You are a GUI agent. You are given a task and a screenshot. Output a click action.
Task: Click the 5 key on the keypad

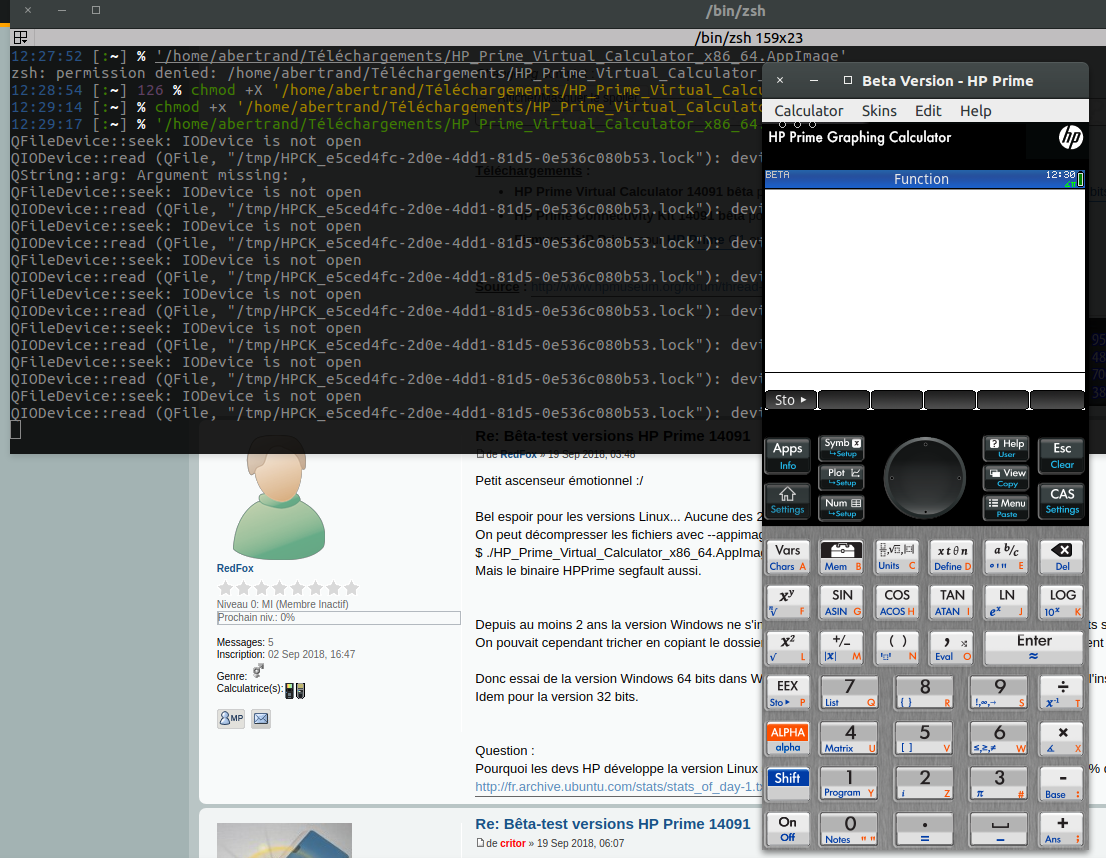click(925, 739)
